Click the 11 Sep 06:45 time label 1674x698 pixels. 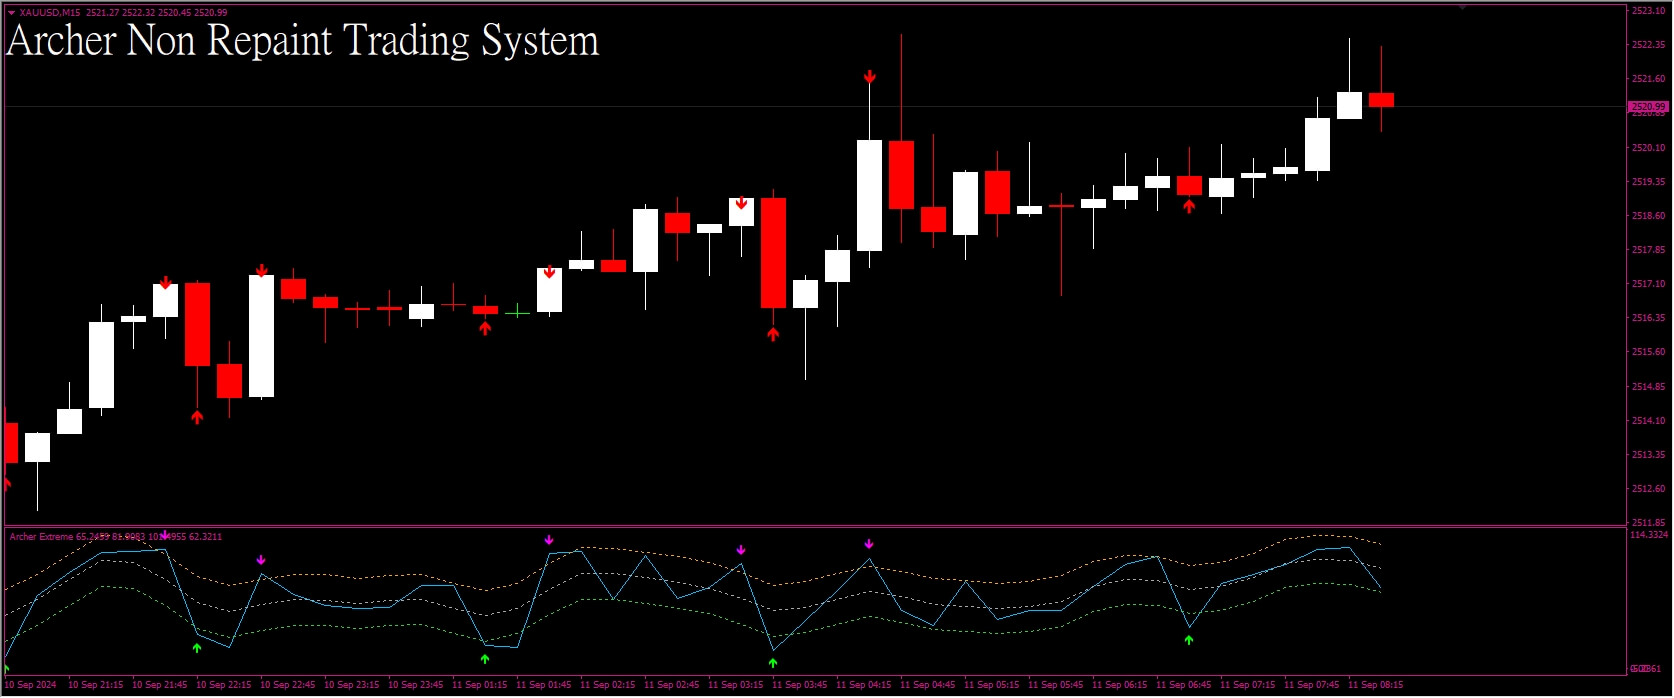click(1183, 685)
